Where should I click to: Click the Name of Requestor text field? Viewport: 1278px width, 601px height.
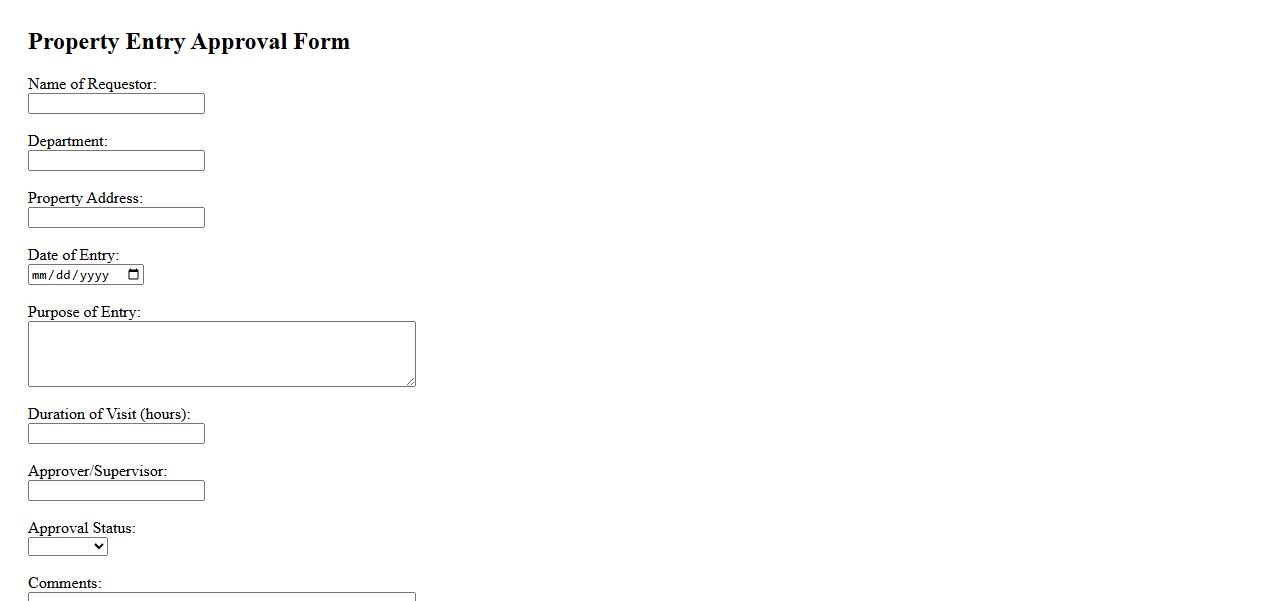[x=116, y=104]
